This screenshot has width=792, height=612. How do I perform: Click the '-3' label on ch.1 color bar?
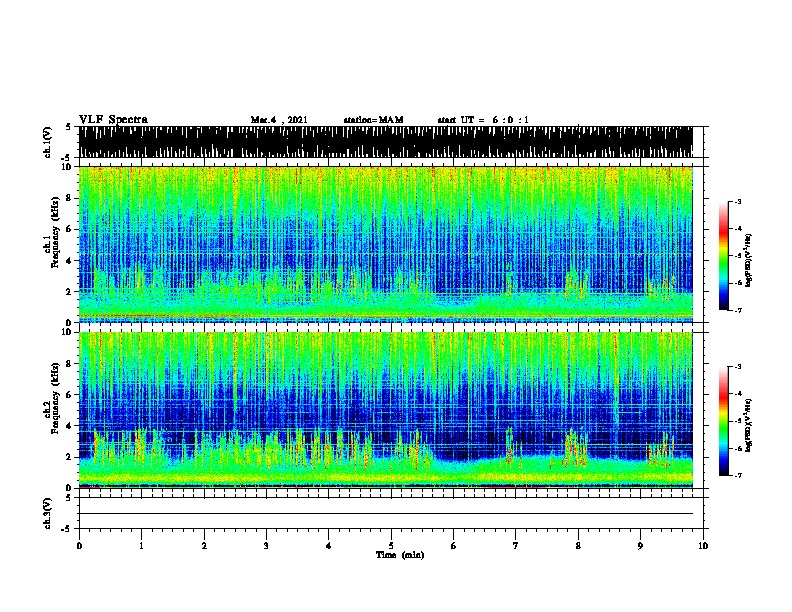pos(737,201)
